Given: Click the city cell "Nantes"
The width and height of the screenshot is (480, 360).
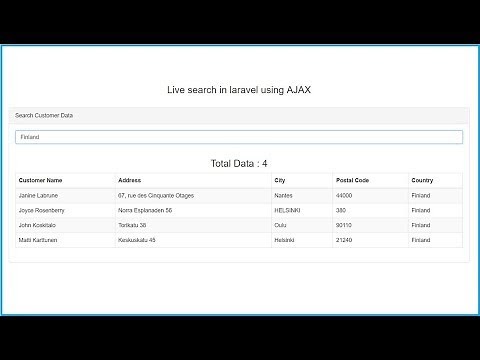Looking at the screenshot, I should pos(283,196).
